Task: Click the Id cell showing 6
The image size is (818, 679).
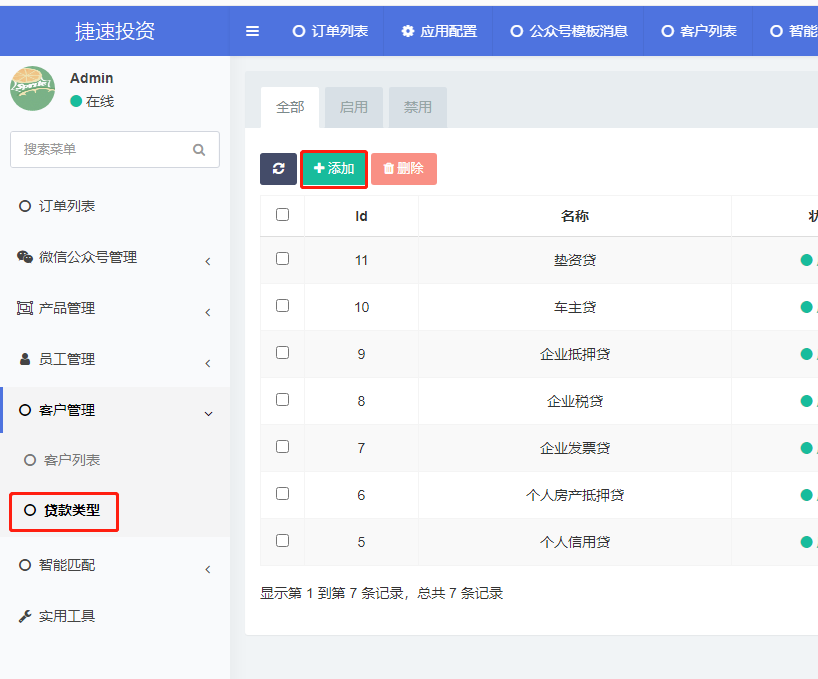Action: 361,495
